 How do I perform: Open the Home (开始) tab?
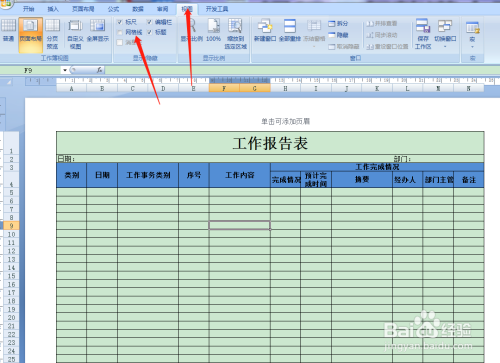[x=29, y=9]
